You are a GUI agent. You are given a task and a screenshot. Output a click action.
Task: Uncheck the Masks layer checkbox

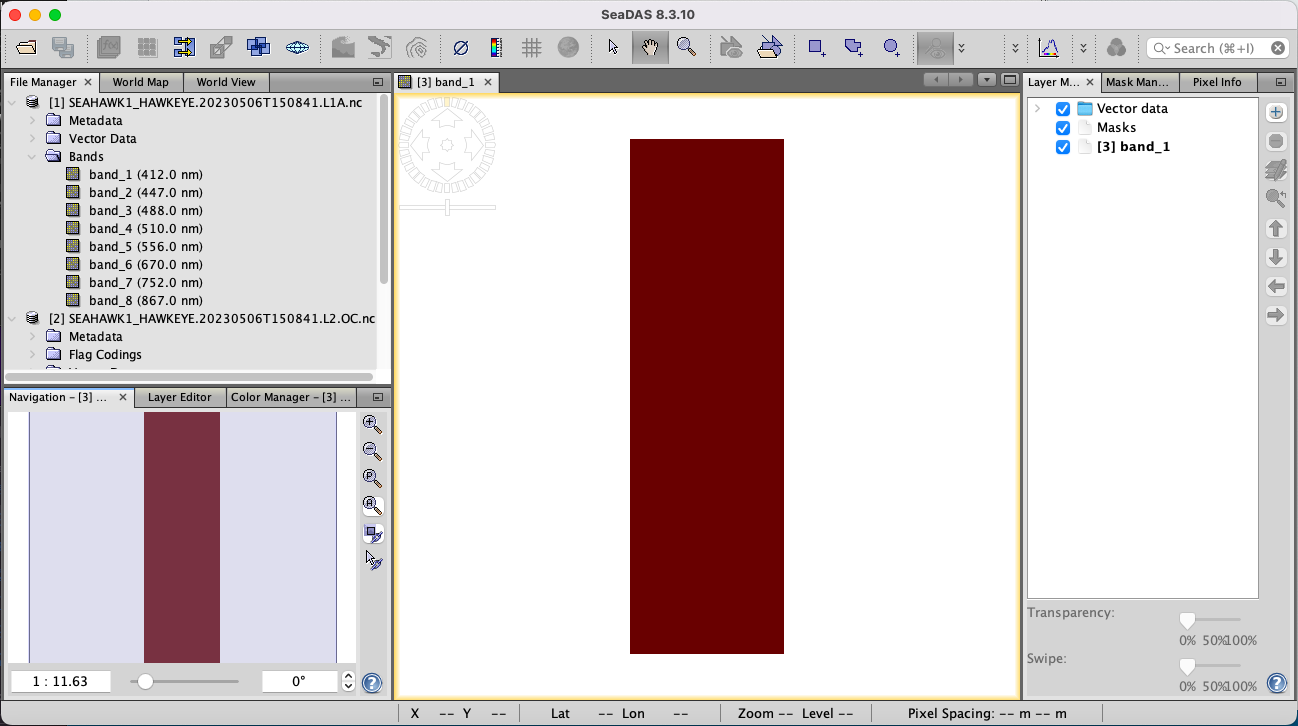point(1063,128)
